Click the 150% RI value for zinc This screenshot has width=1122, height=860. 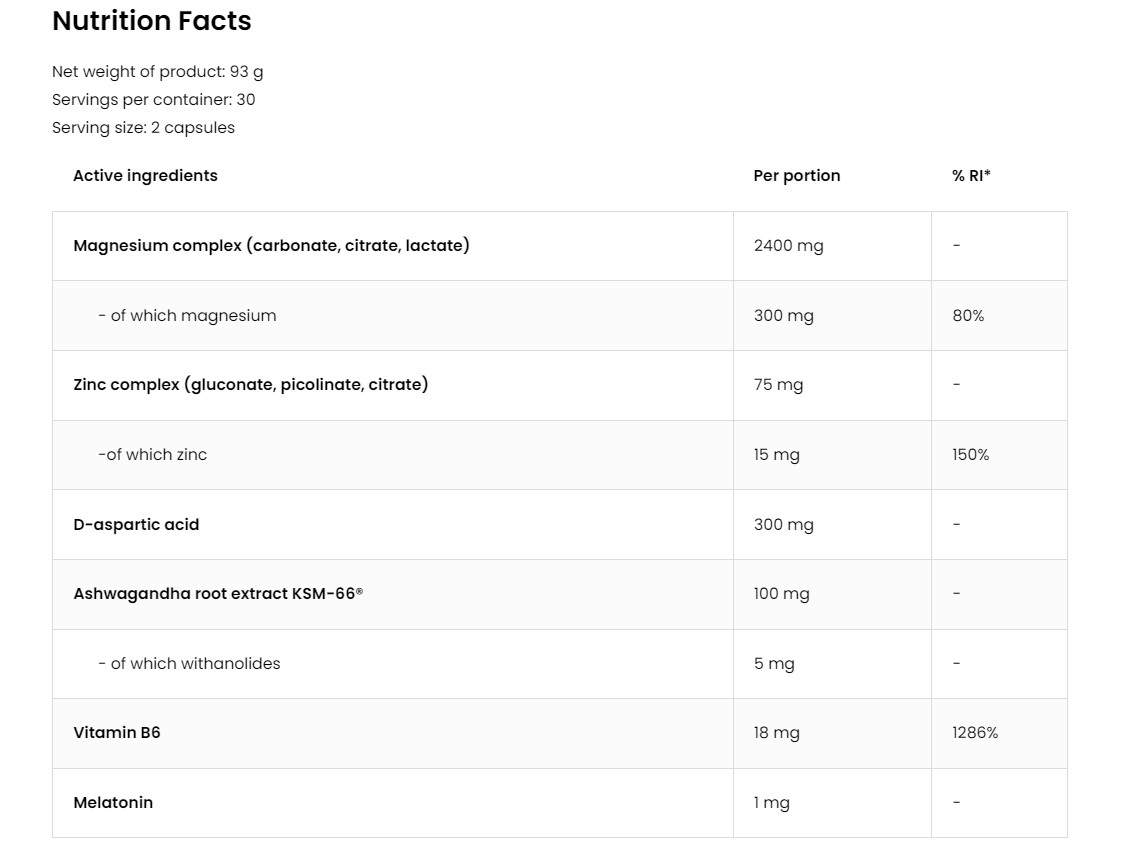coord(971,455)
